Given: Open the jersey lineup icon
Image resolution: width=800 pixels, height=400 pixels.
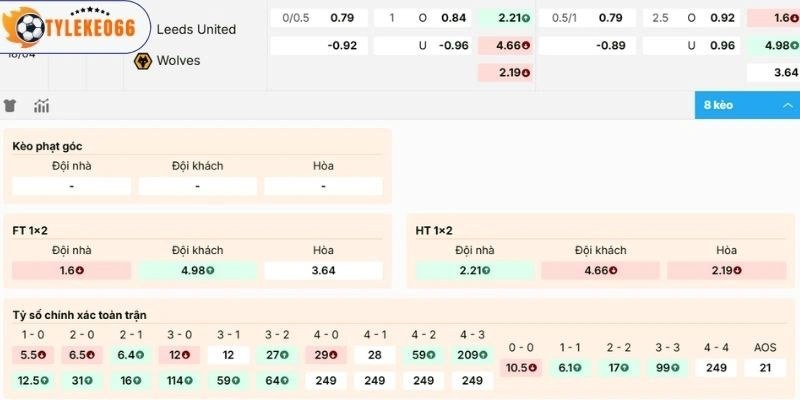Looking at the screenshot, I should pos(11,105).
